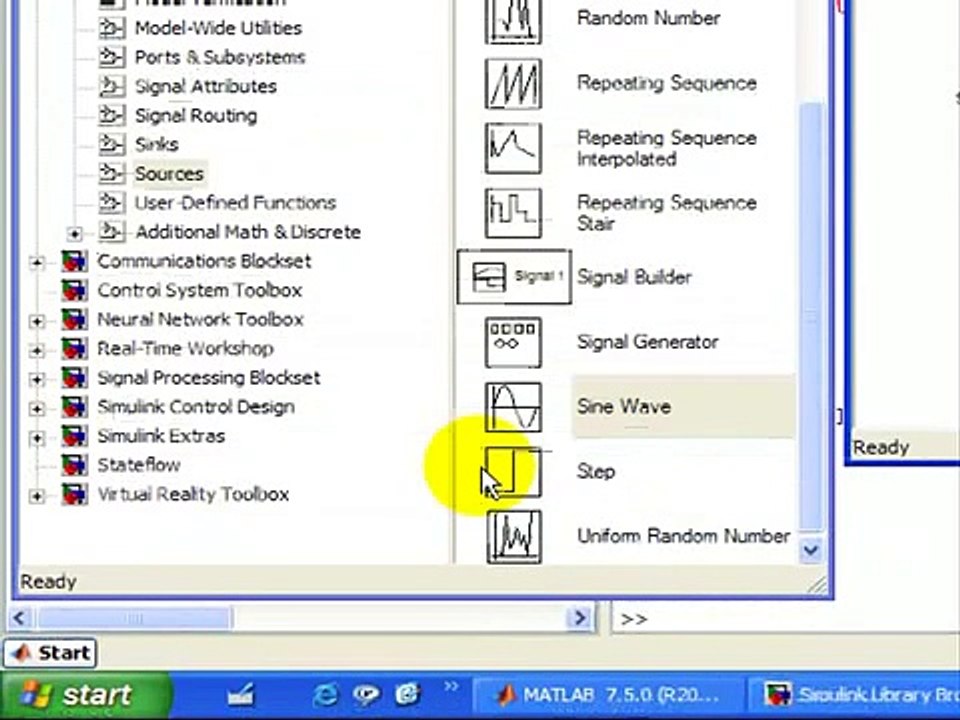
Task: Click the Model-Wide Utilities library icon
Action: pos(111,28)
